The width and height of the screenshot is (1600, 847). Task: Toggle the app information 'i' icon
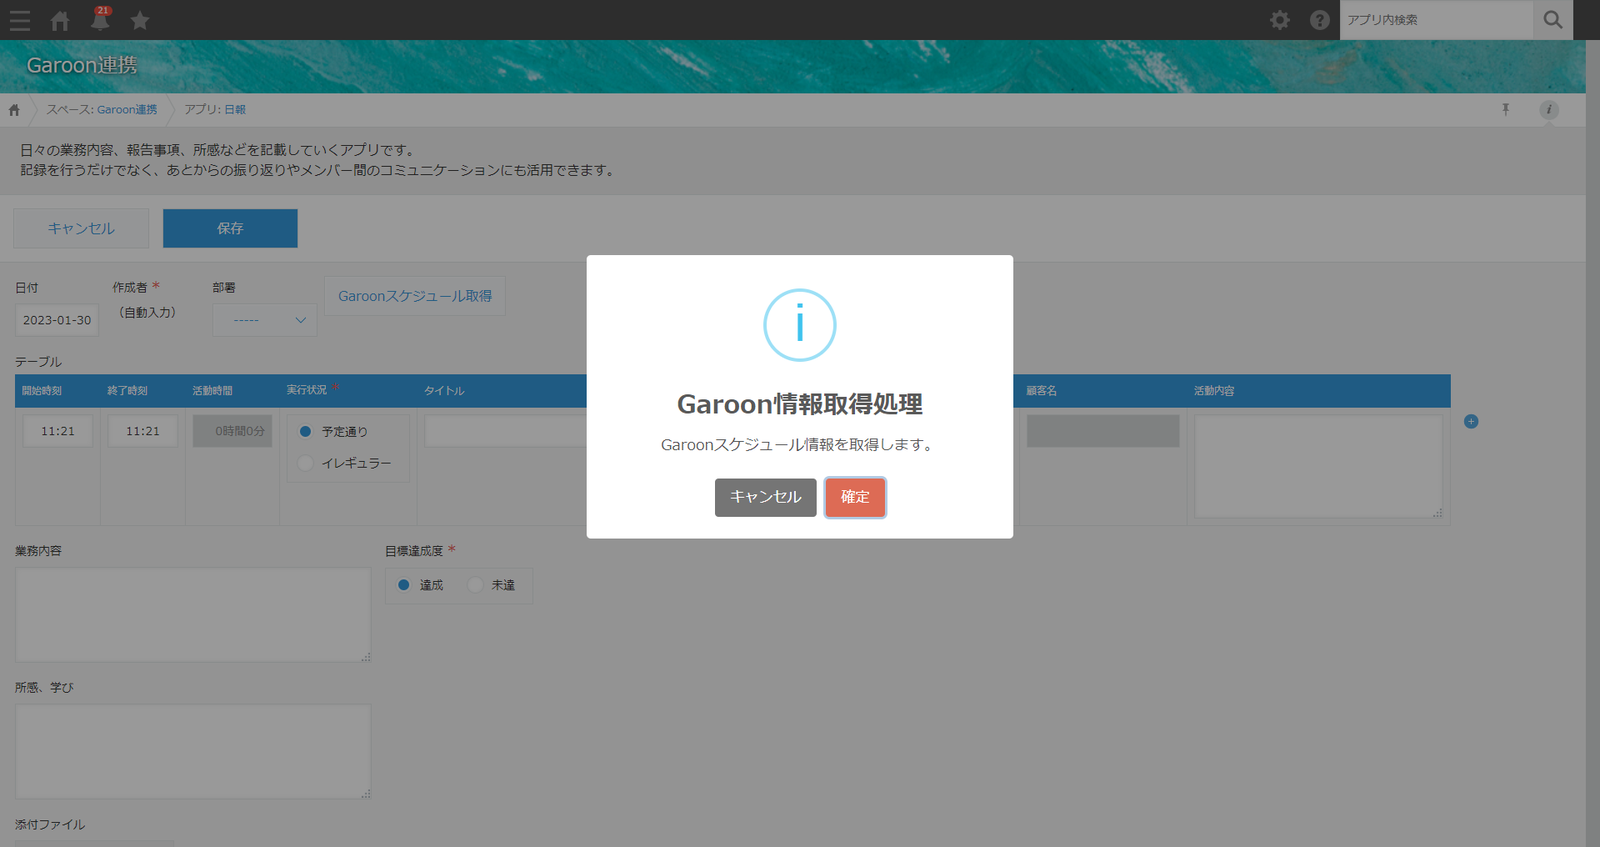pos(1549,110)
